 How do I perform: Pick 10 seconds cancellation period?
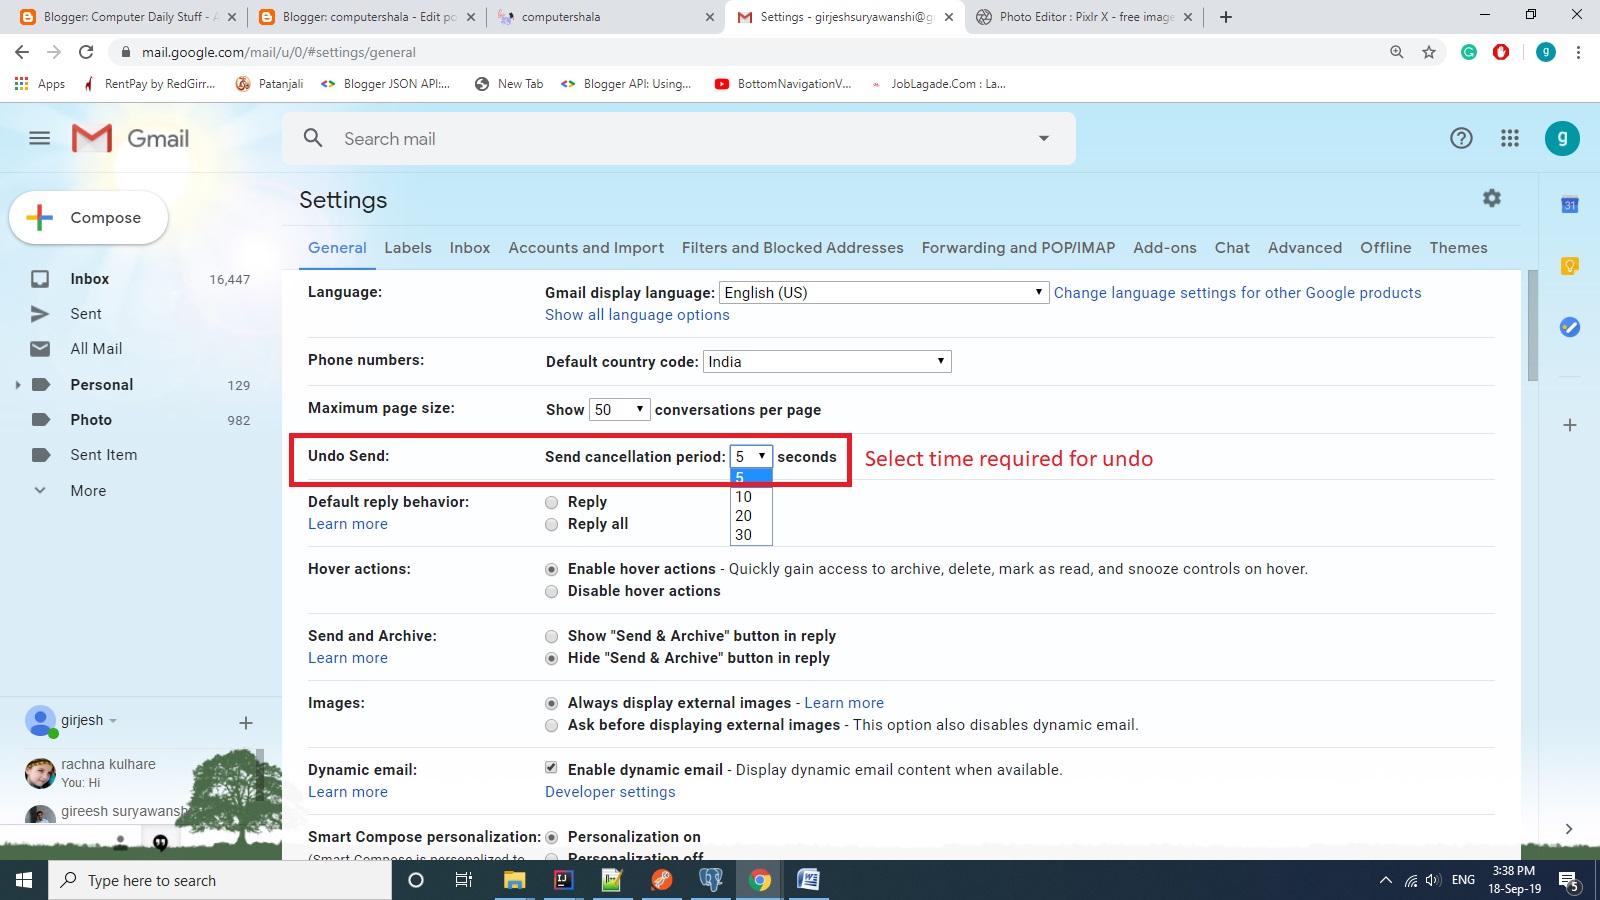tap(751, 497)
